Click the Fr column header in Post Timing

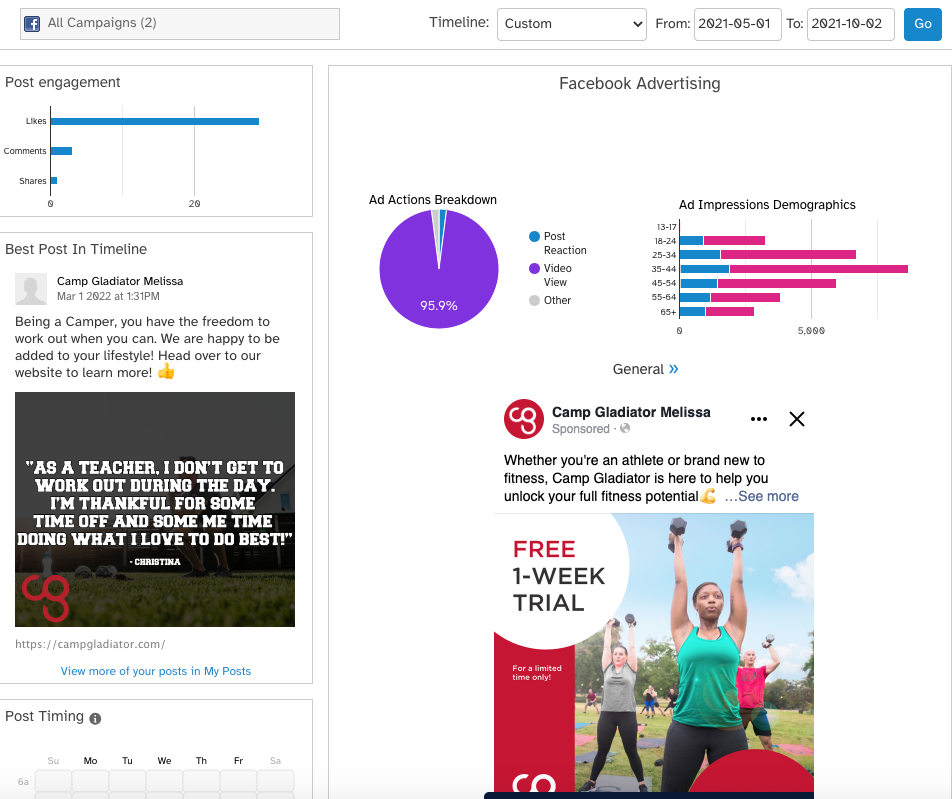(x=239, y=761)
